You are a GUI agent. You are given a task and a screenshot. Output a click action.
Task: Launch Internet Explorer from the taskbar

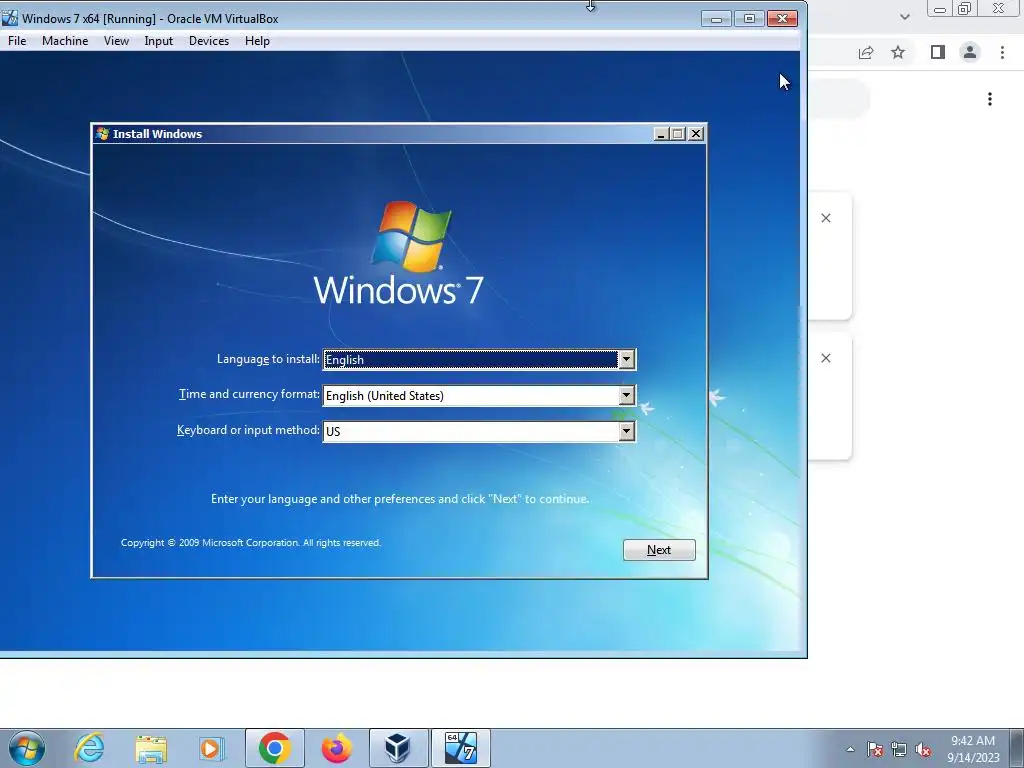(x=88, y=748)
